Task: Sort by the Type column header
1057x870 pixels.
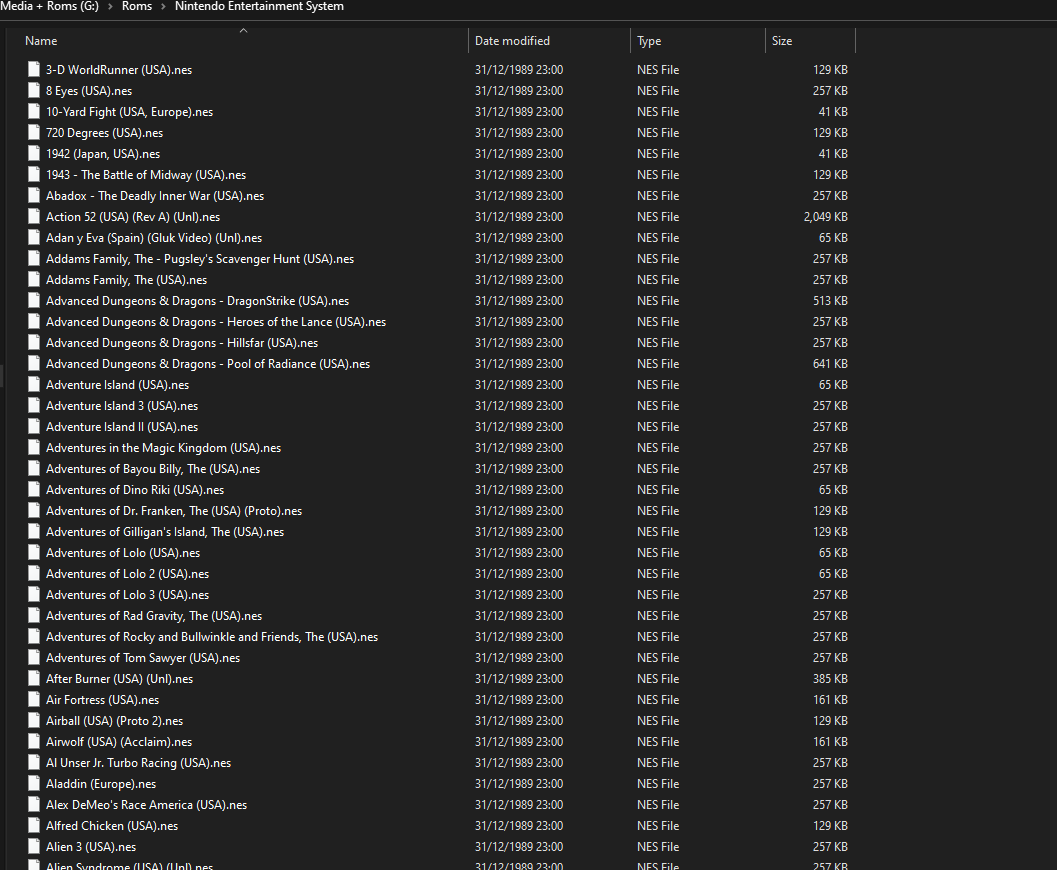Action: (649, 40)
